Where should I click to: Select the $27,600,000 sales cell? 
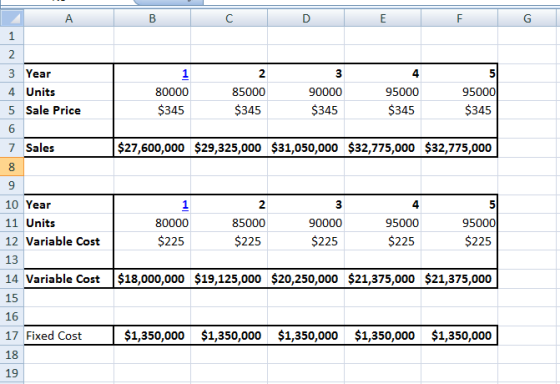coord(152,148)
